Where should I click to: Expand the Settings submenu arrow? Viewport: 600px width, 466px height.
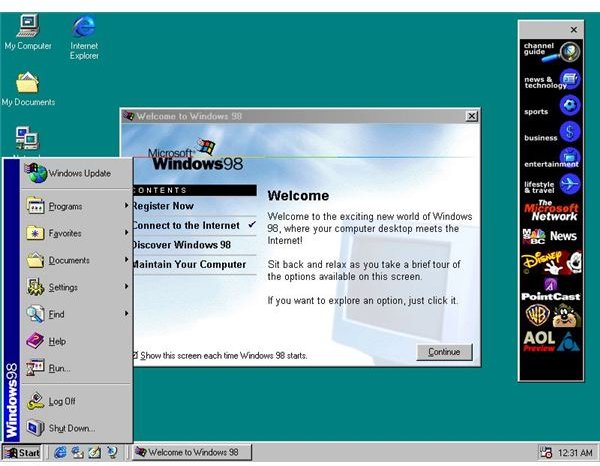pos(126,286)
